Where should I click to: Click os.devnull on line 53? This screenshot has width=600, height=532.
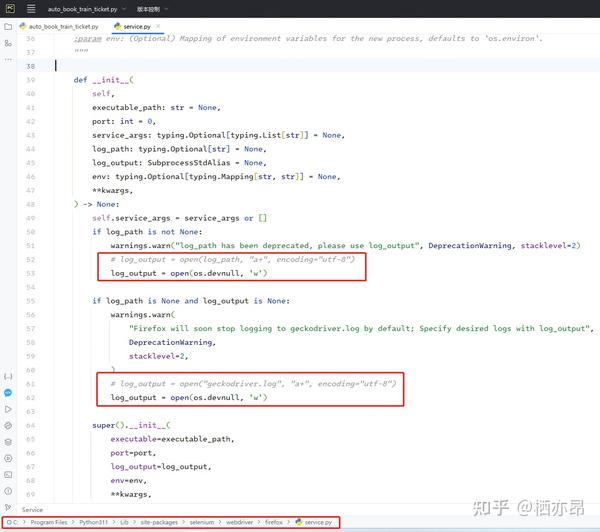[216, 273]
